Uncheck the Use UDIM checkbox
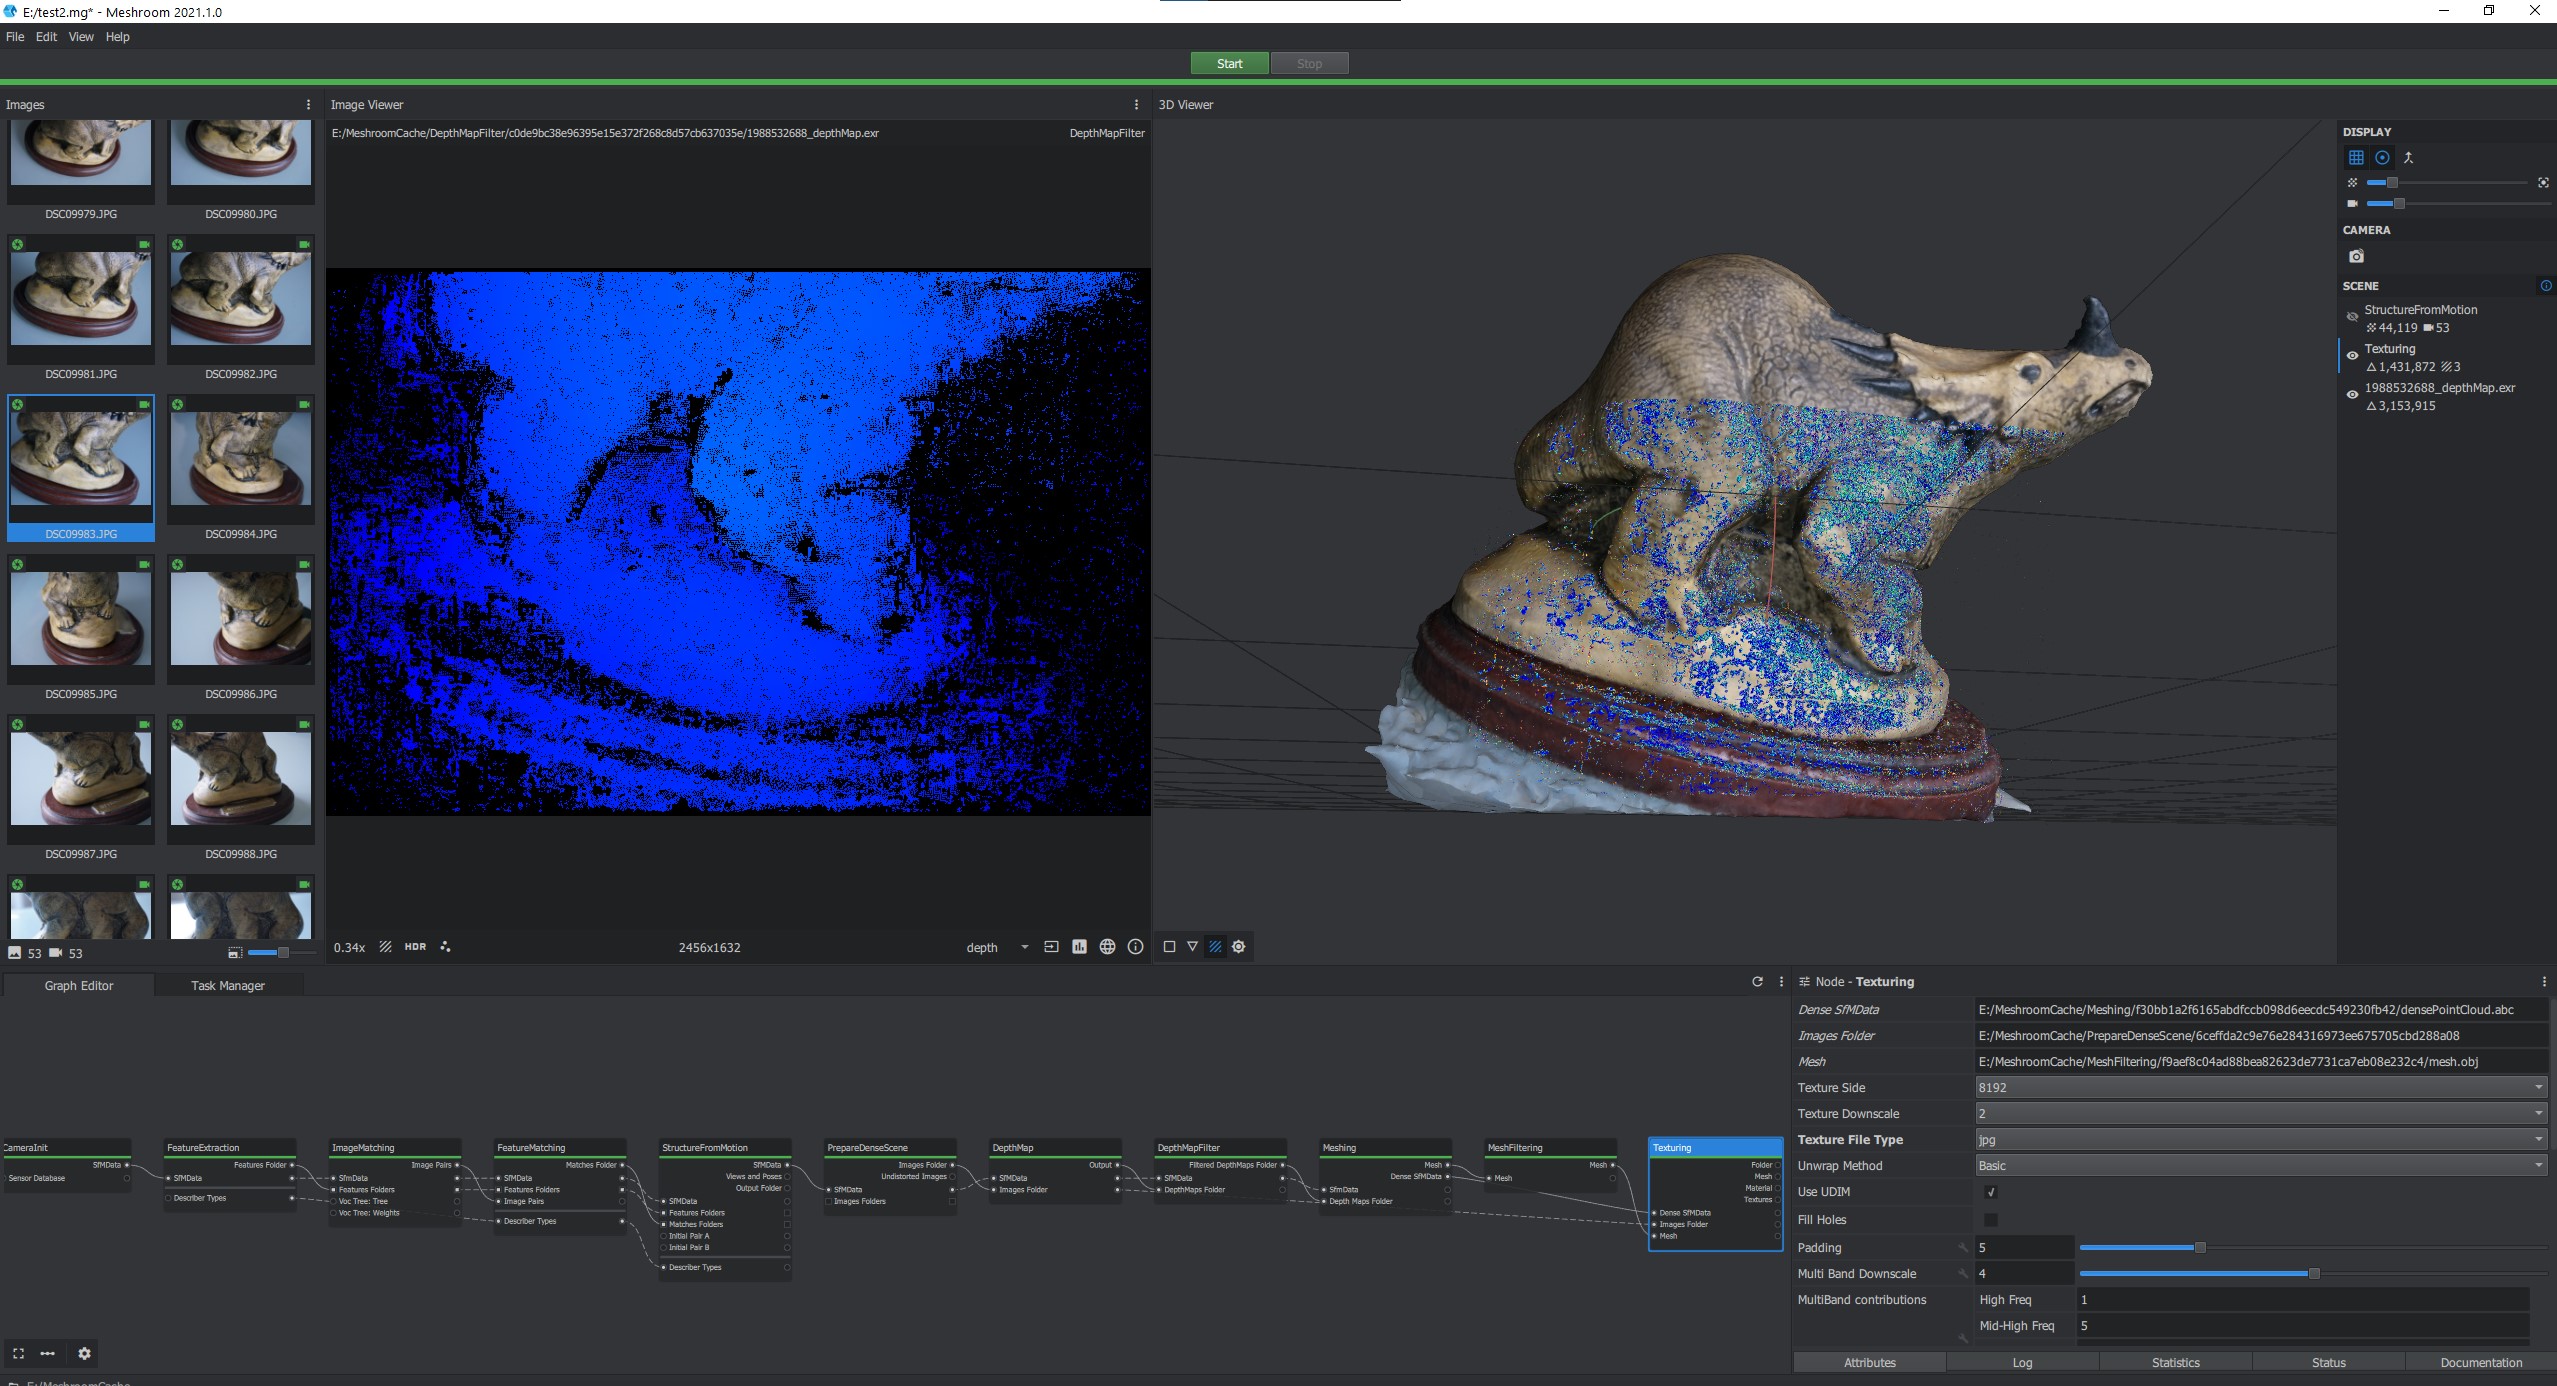Screen dimensions: 2557x1386 pyautogui.click(x=1990, y=1192)
